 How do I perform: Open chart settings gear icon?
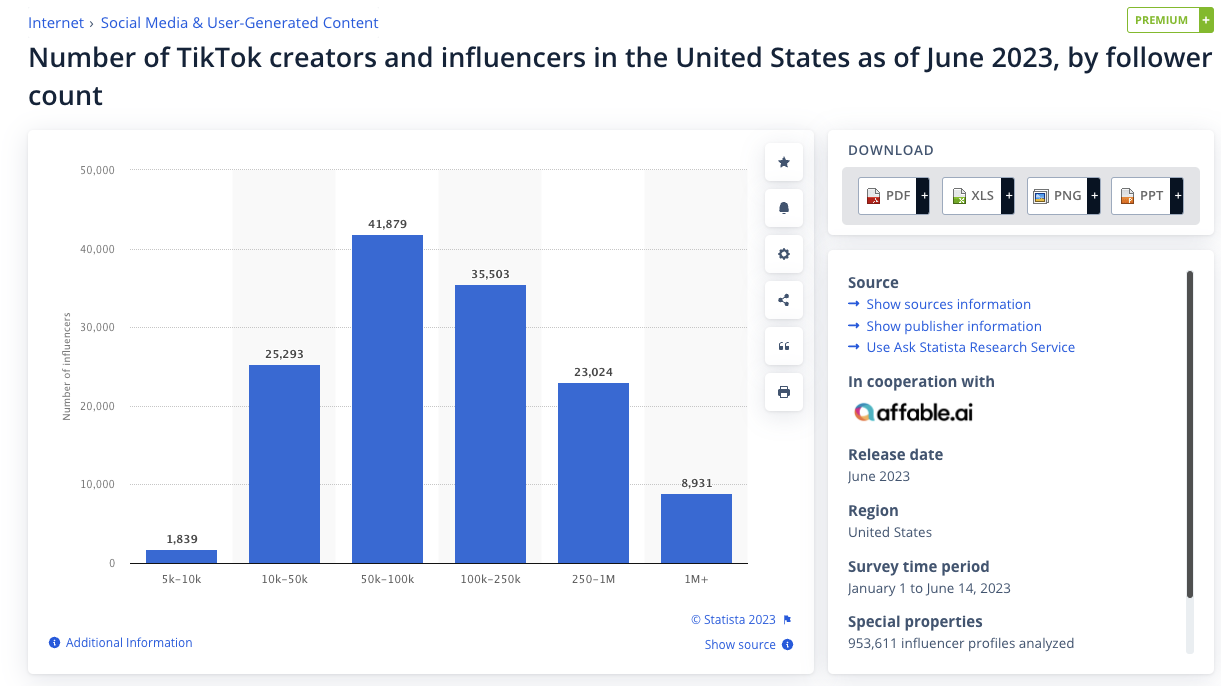pyautogui.click(x=784, y=254)
